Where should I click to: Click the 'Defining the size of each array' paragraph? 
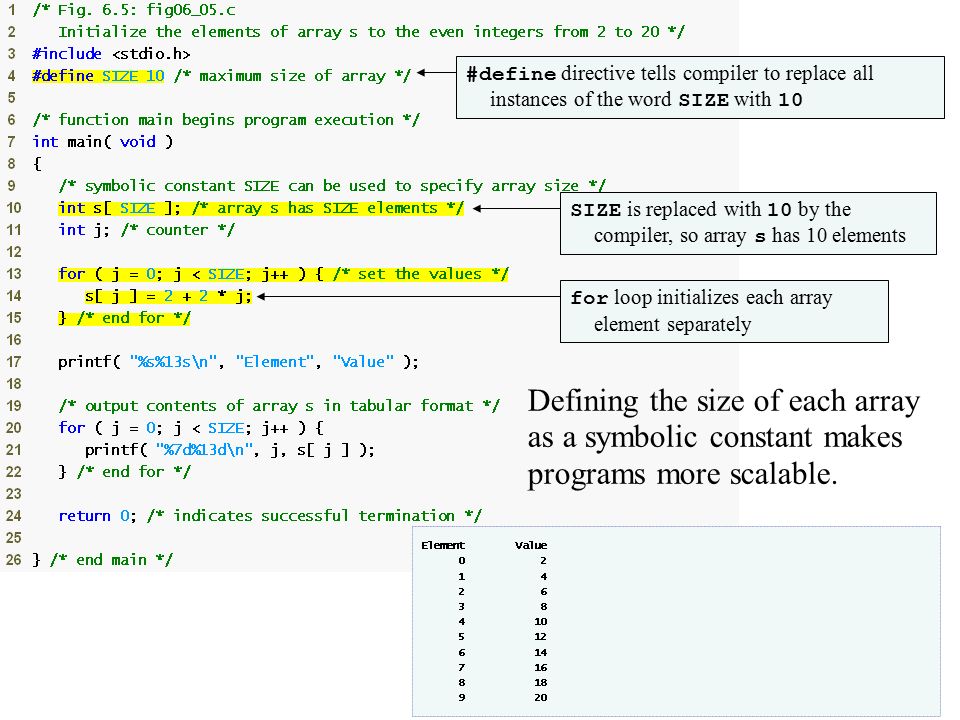tap(724, 438)
